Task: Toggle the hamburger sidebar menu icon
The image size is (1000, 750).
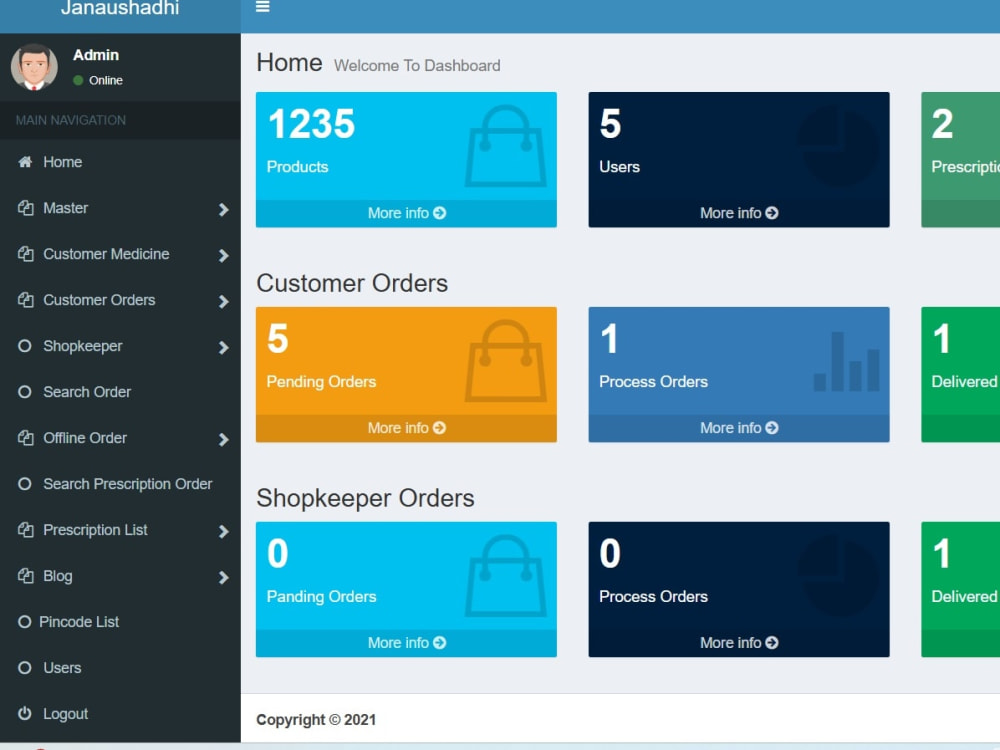Action: pyautogui.click(x=262, y=7)
